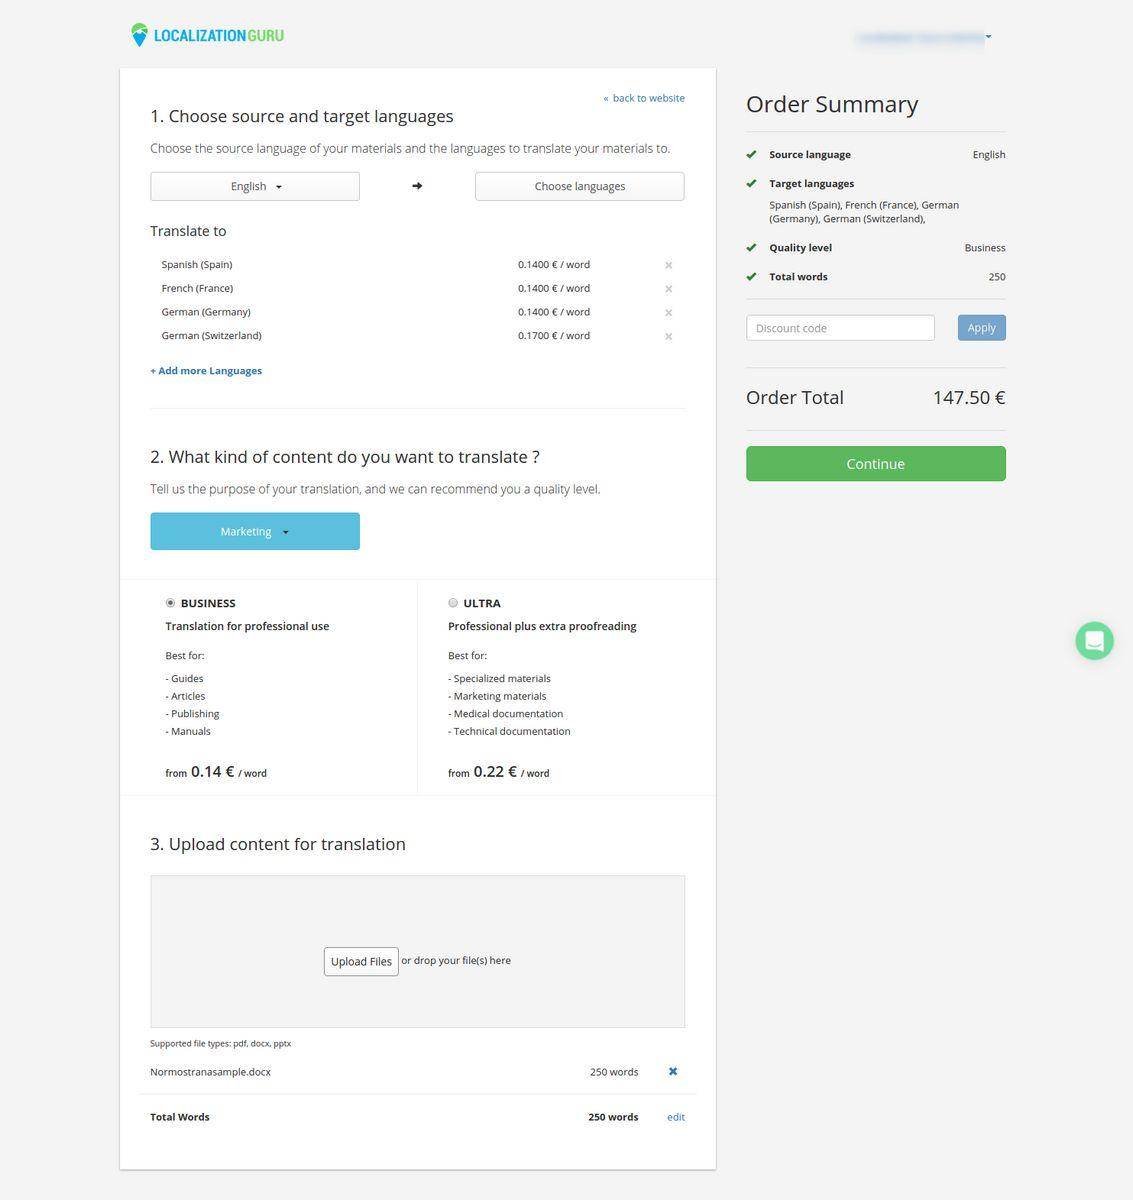Select the BUSINESS quality level
This screenshot has width=1133, height=1200.
(170, 603)
